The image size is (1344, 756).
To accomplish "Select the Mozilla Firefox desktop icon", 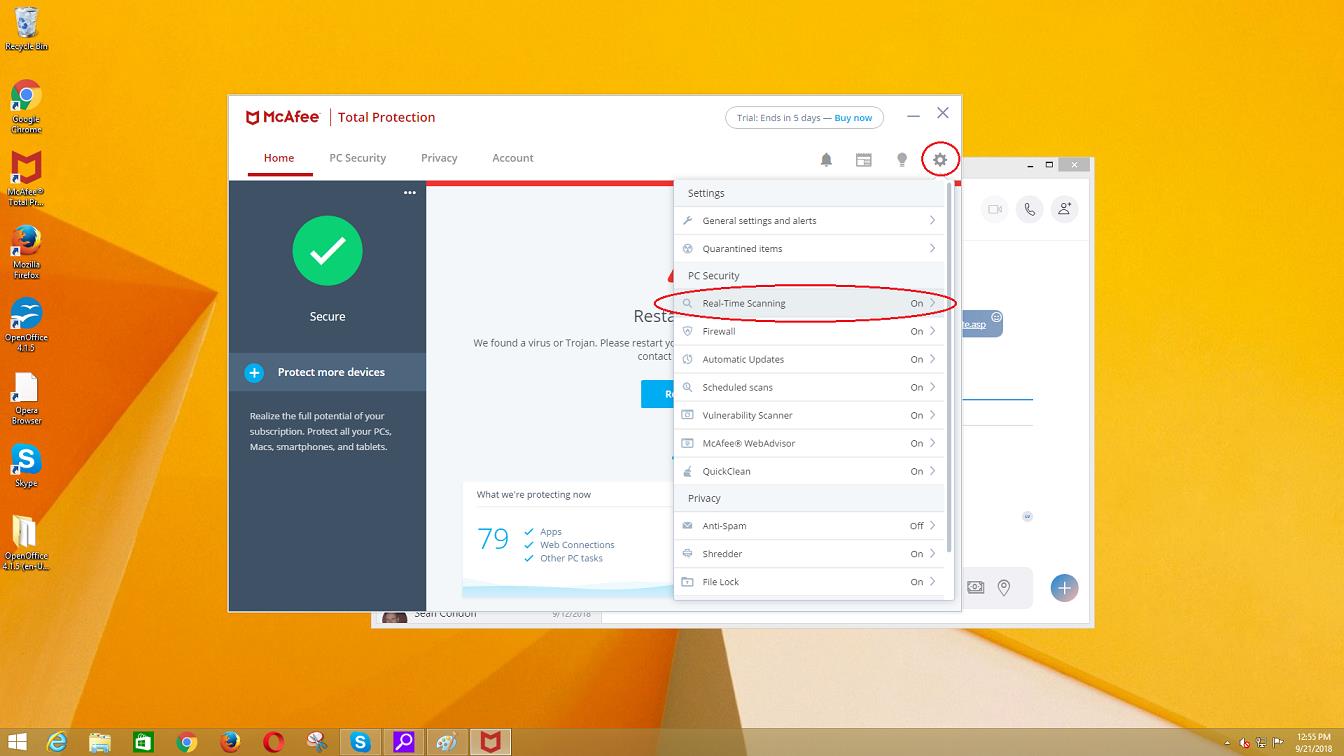I will (26, 253).
